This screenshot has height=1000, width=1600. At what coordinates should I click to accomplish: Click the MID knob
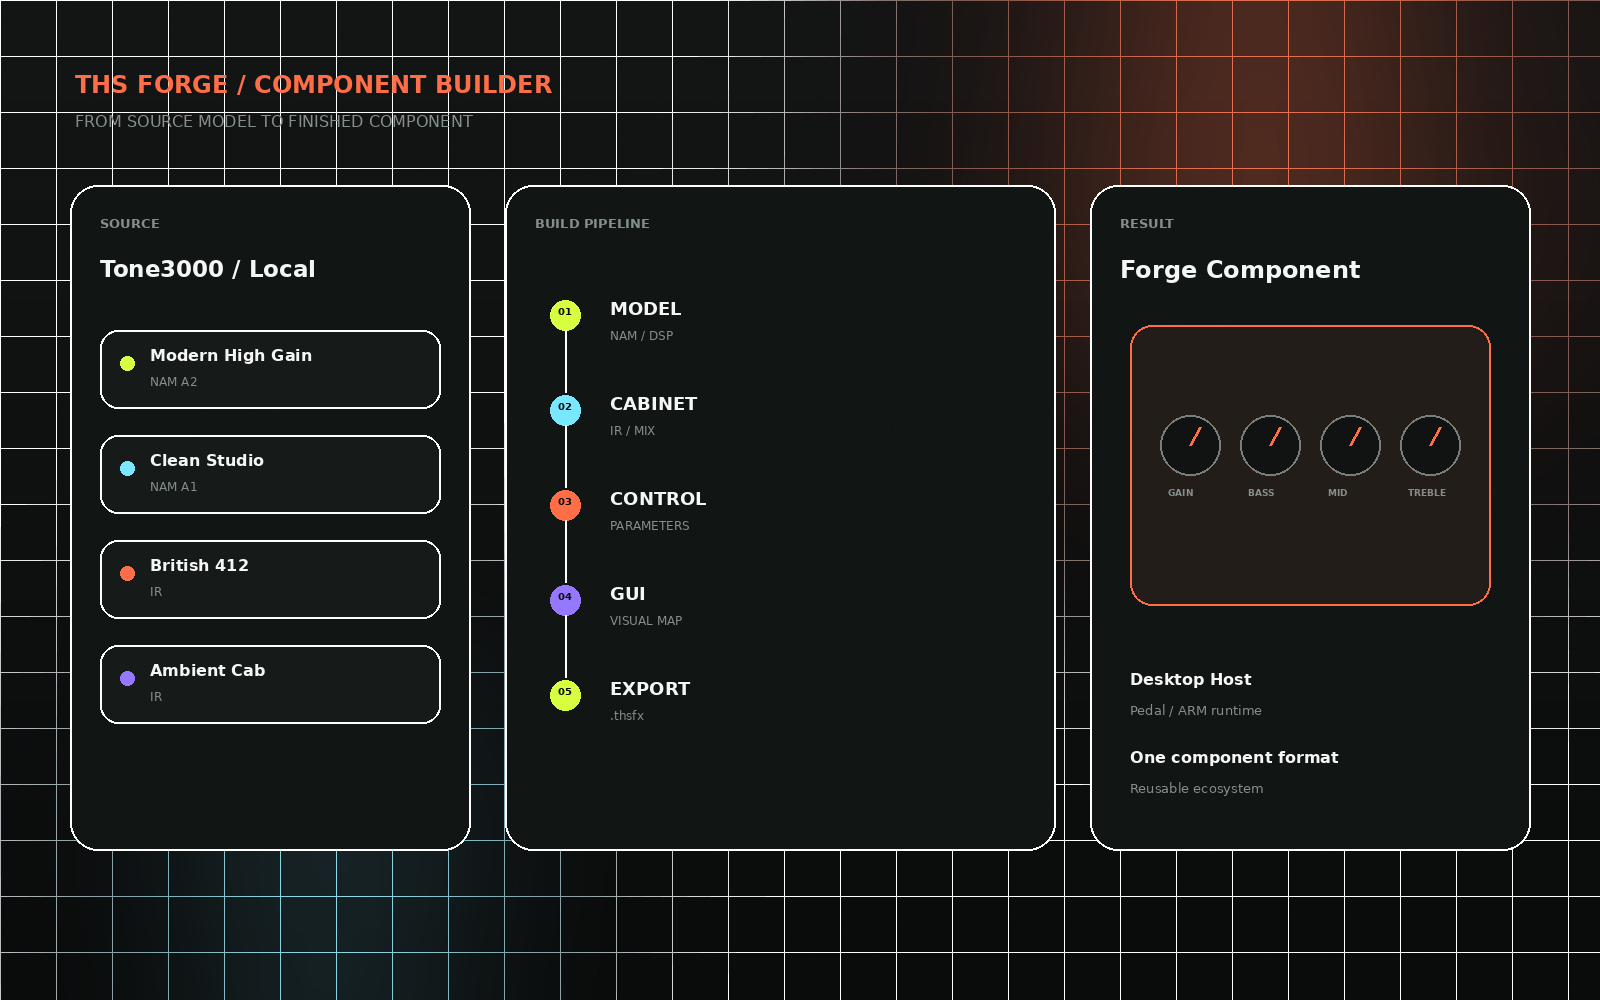(1350, 445)
